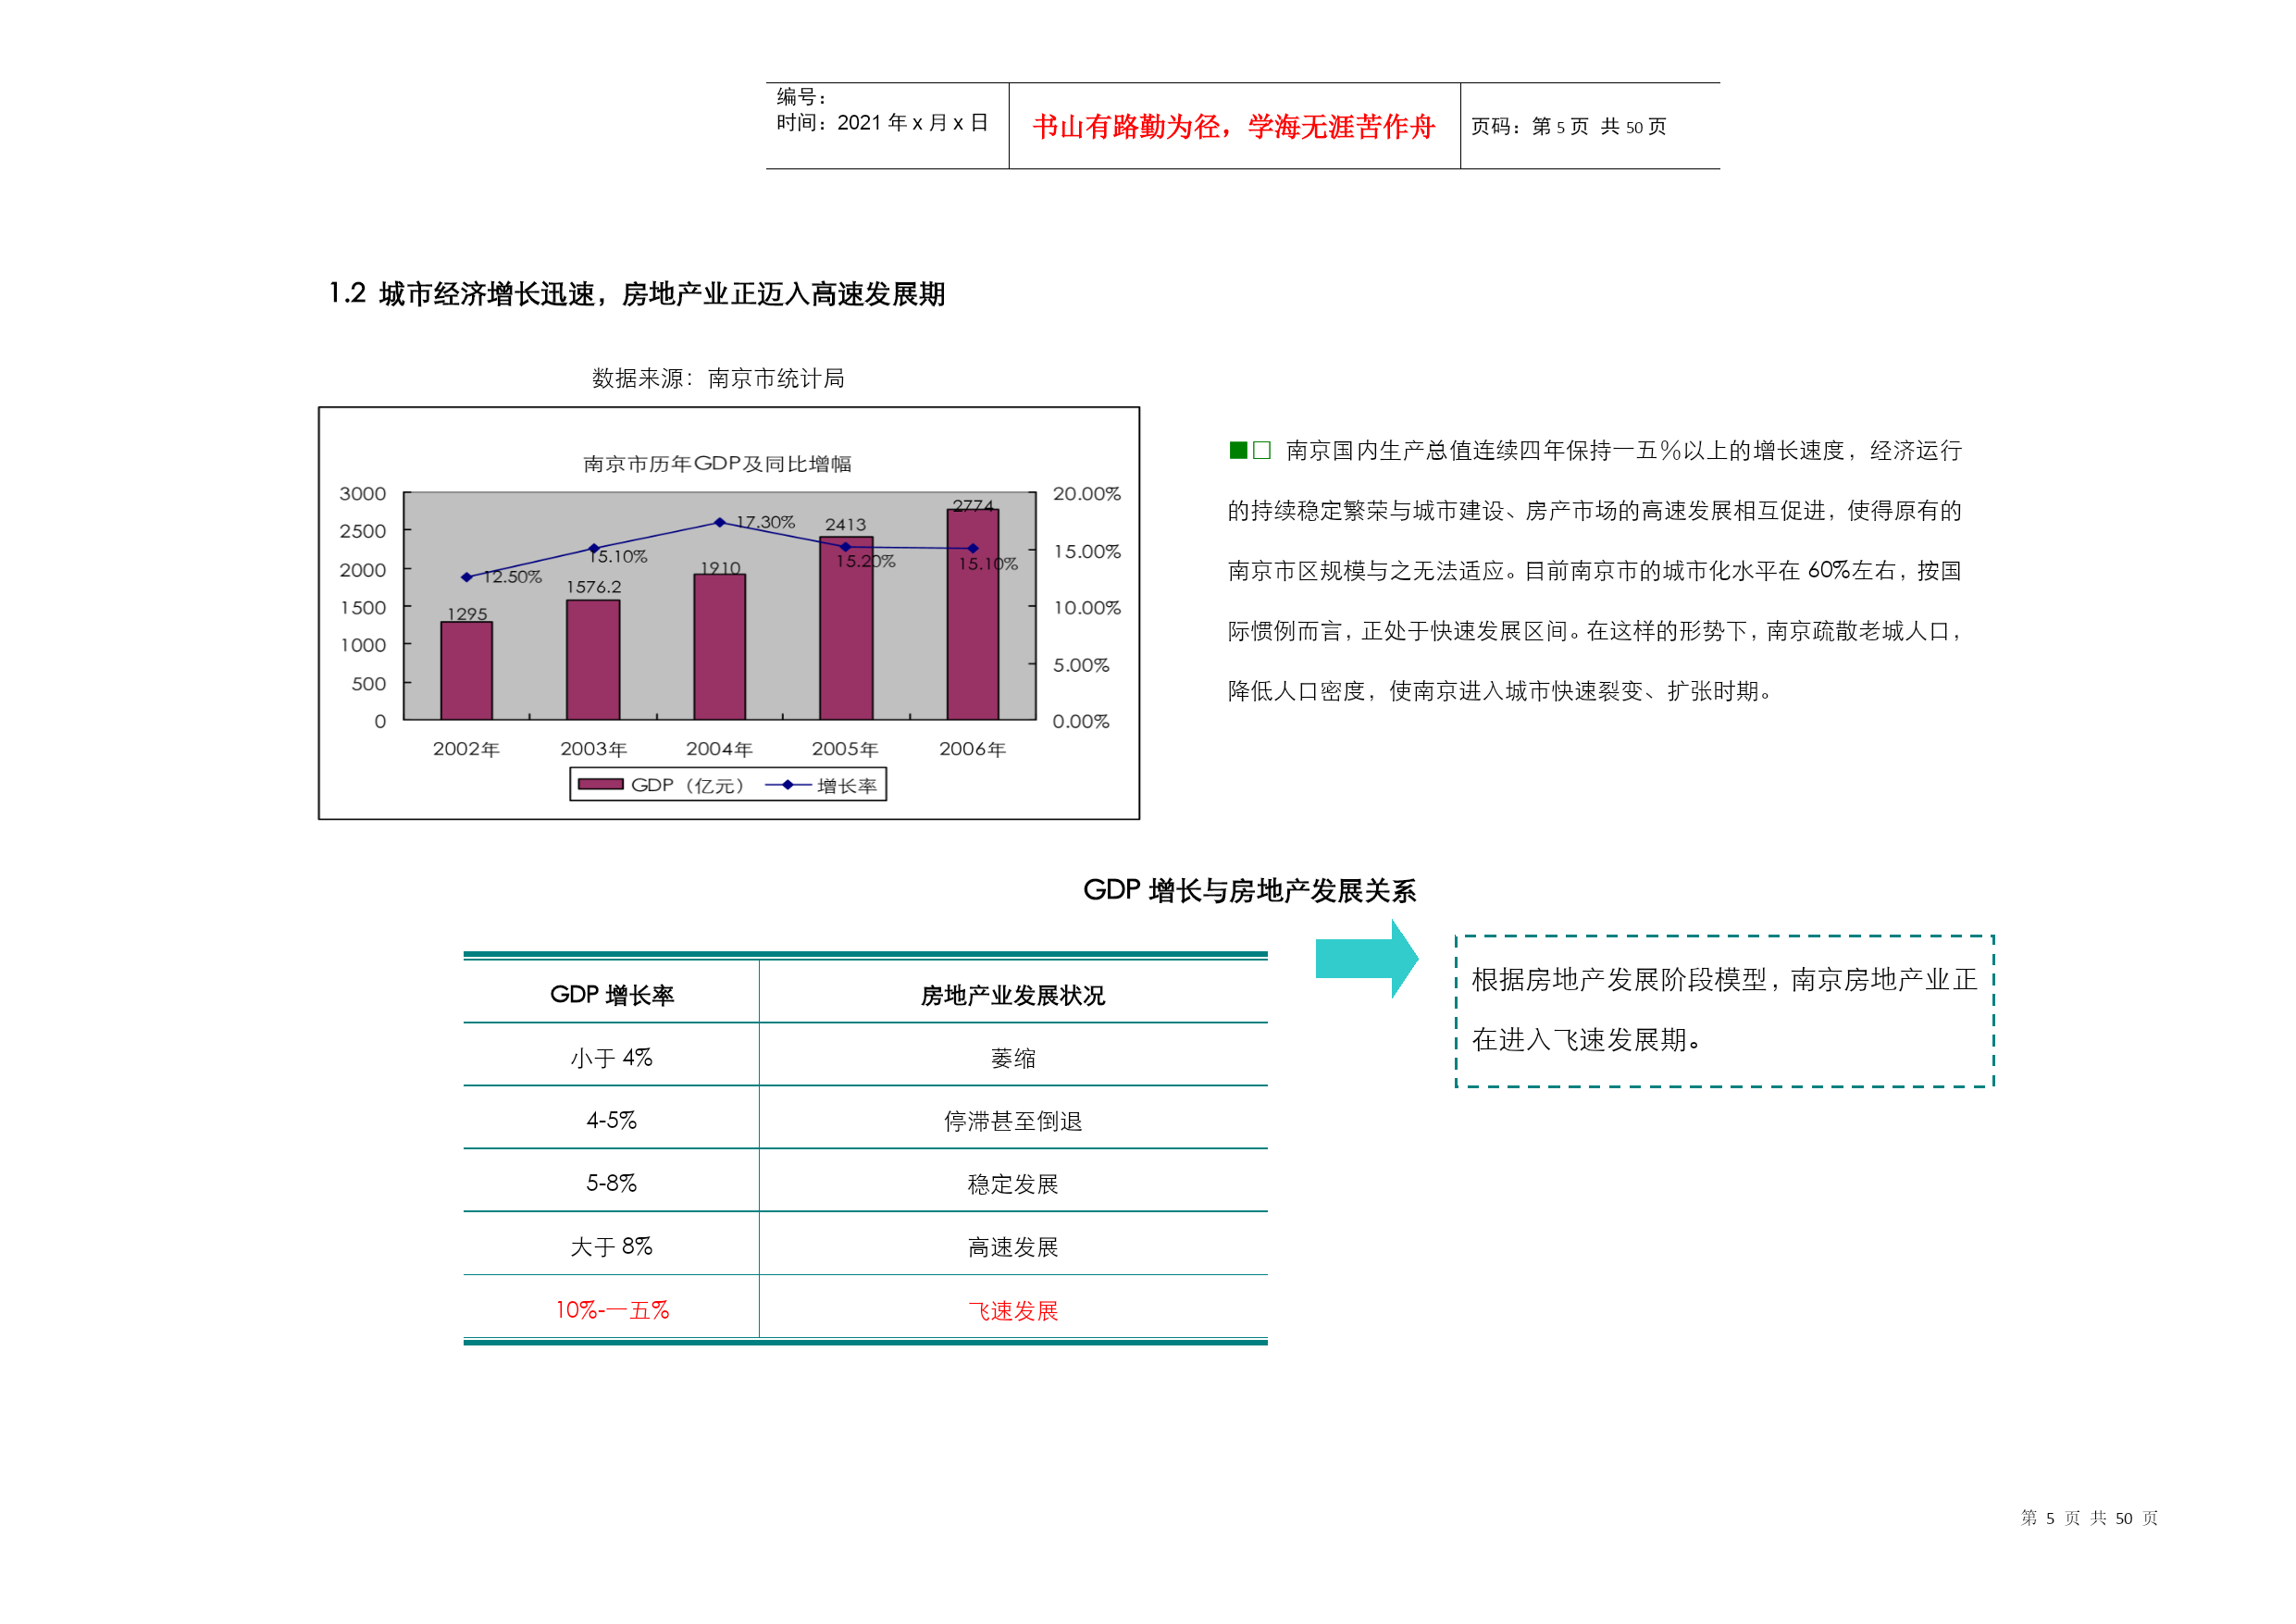Click the '时间：2021 年 x 月 x 日' header text
The height and width of the screenshot is (1624, 2296).
[x=882, y=123]
